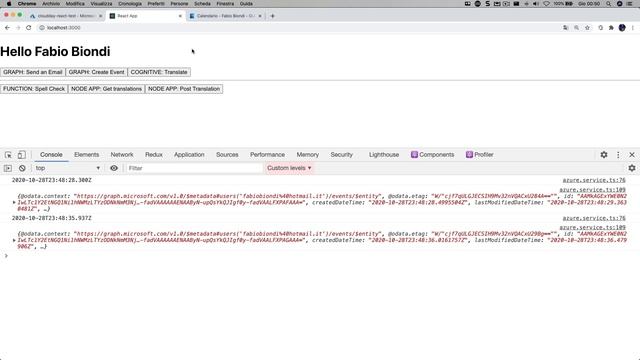Open DevTools settings gear
640x360 pixels.
coord(604,155)
